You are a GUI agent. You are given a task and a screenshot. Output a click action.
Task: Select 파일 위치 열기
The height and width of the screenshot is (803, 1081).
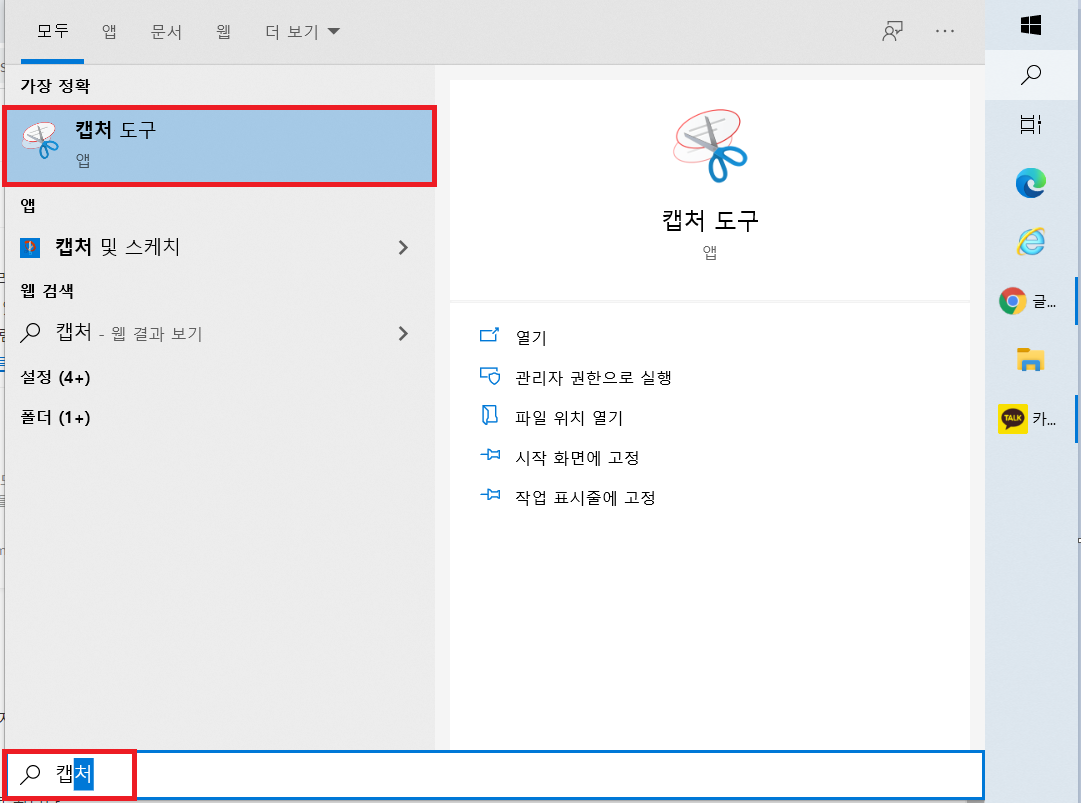tap(569, 418)
